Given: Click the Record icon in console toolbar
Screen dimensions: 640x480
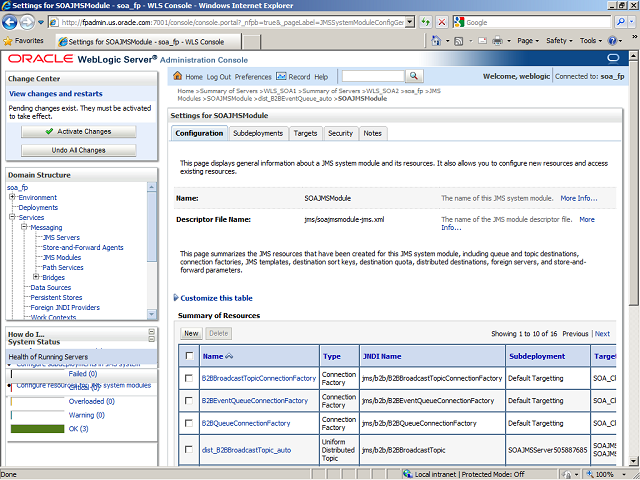Looking at the screenshot, I should (281, 77).
